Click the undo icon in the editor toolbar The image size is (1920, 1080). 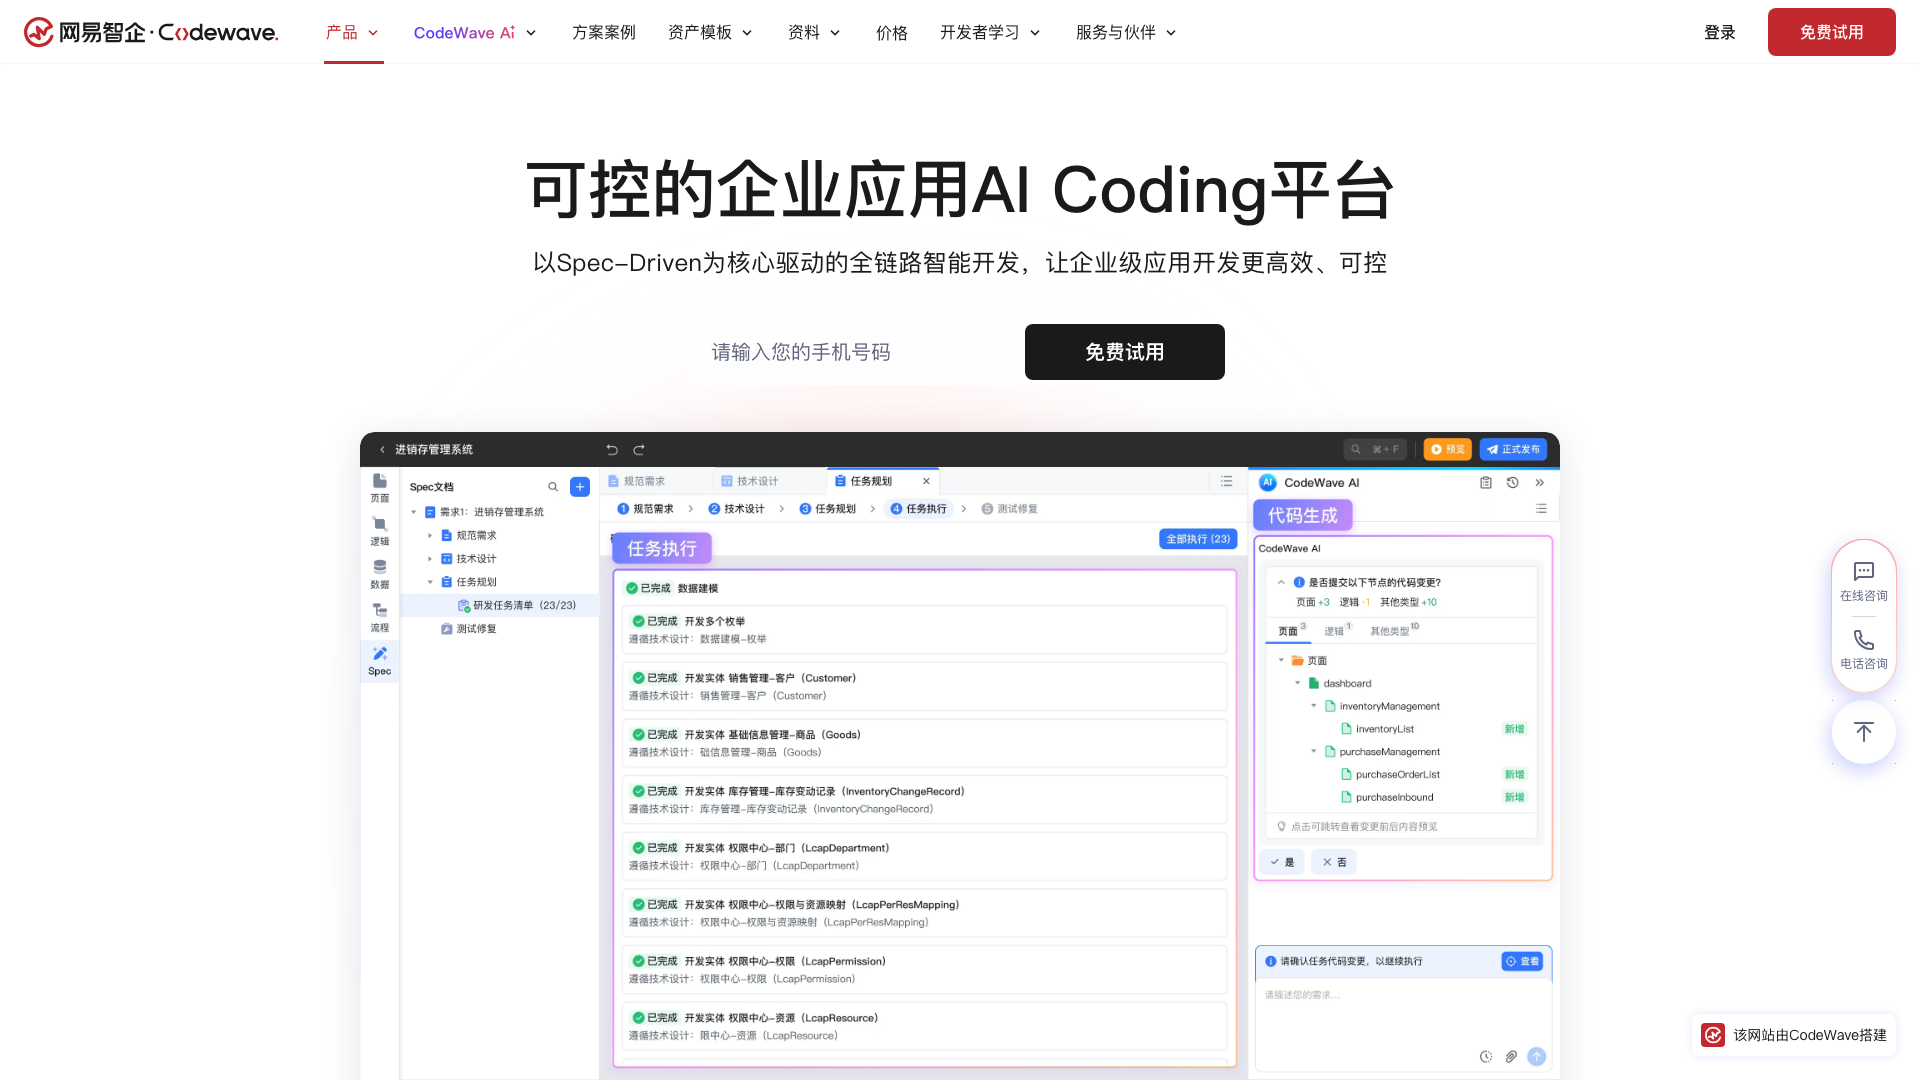pos(612,450)
